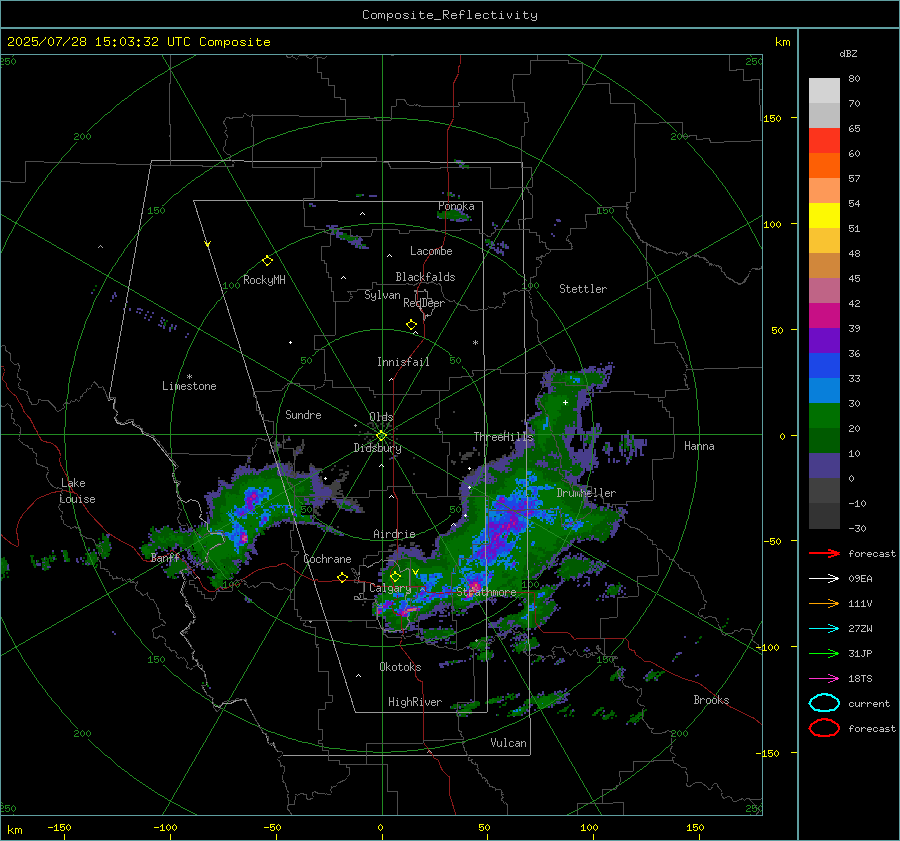
Task: Select the Banff label
Action: 165,558
